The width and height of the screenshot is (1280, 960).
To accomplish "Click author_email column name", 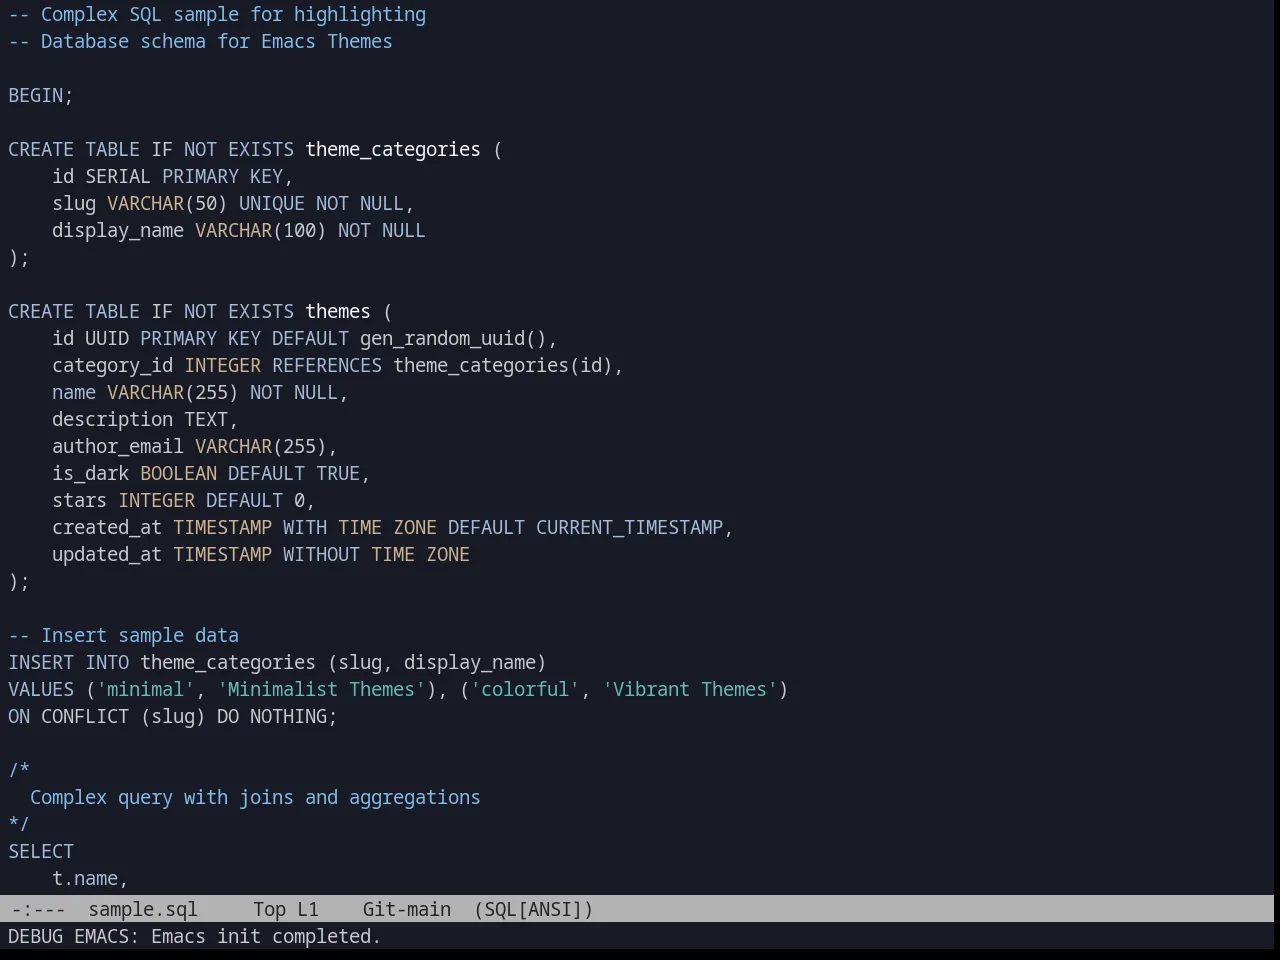I will [118, 446].
